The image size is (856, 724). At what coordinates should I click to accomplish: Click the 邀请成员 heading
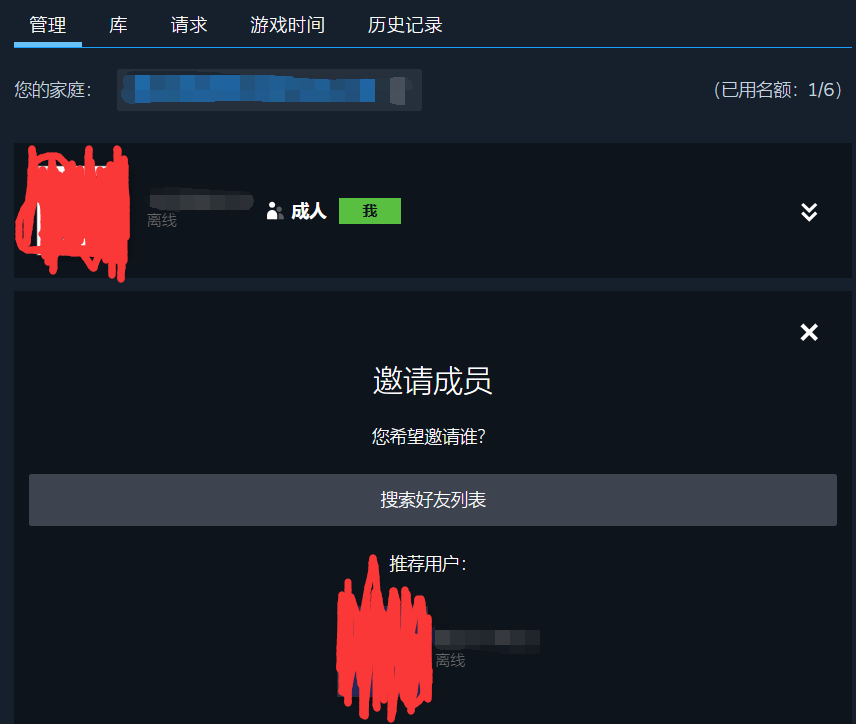(x=432, y=381)
